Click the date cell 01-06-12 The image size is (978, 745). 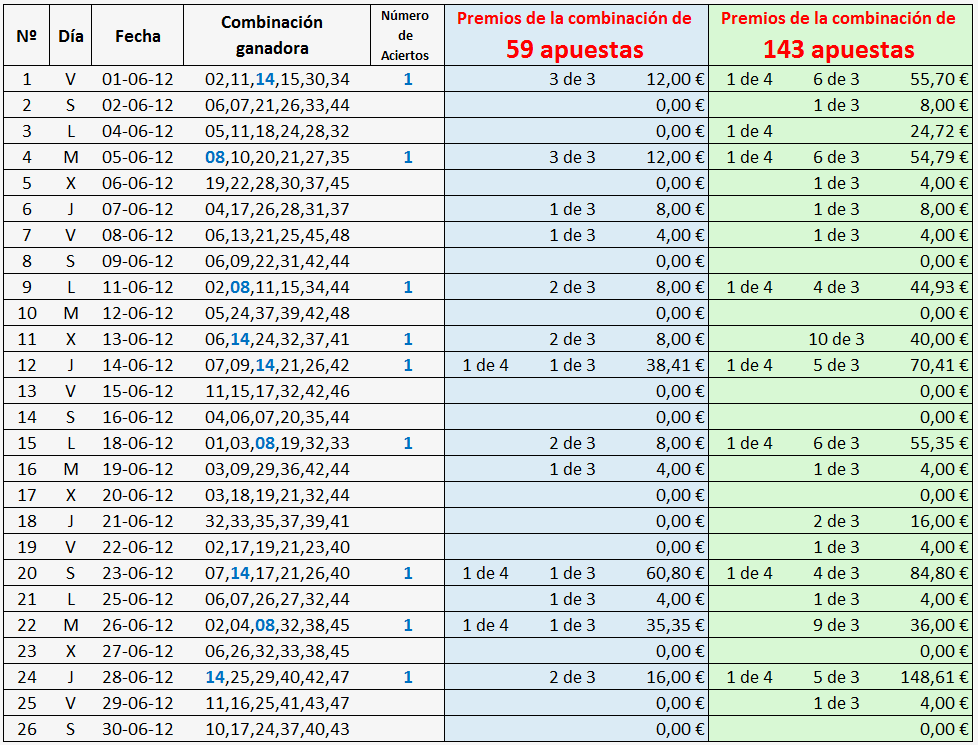(x=137, y=79)
